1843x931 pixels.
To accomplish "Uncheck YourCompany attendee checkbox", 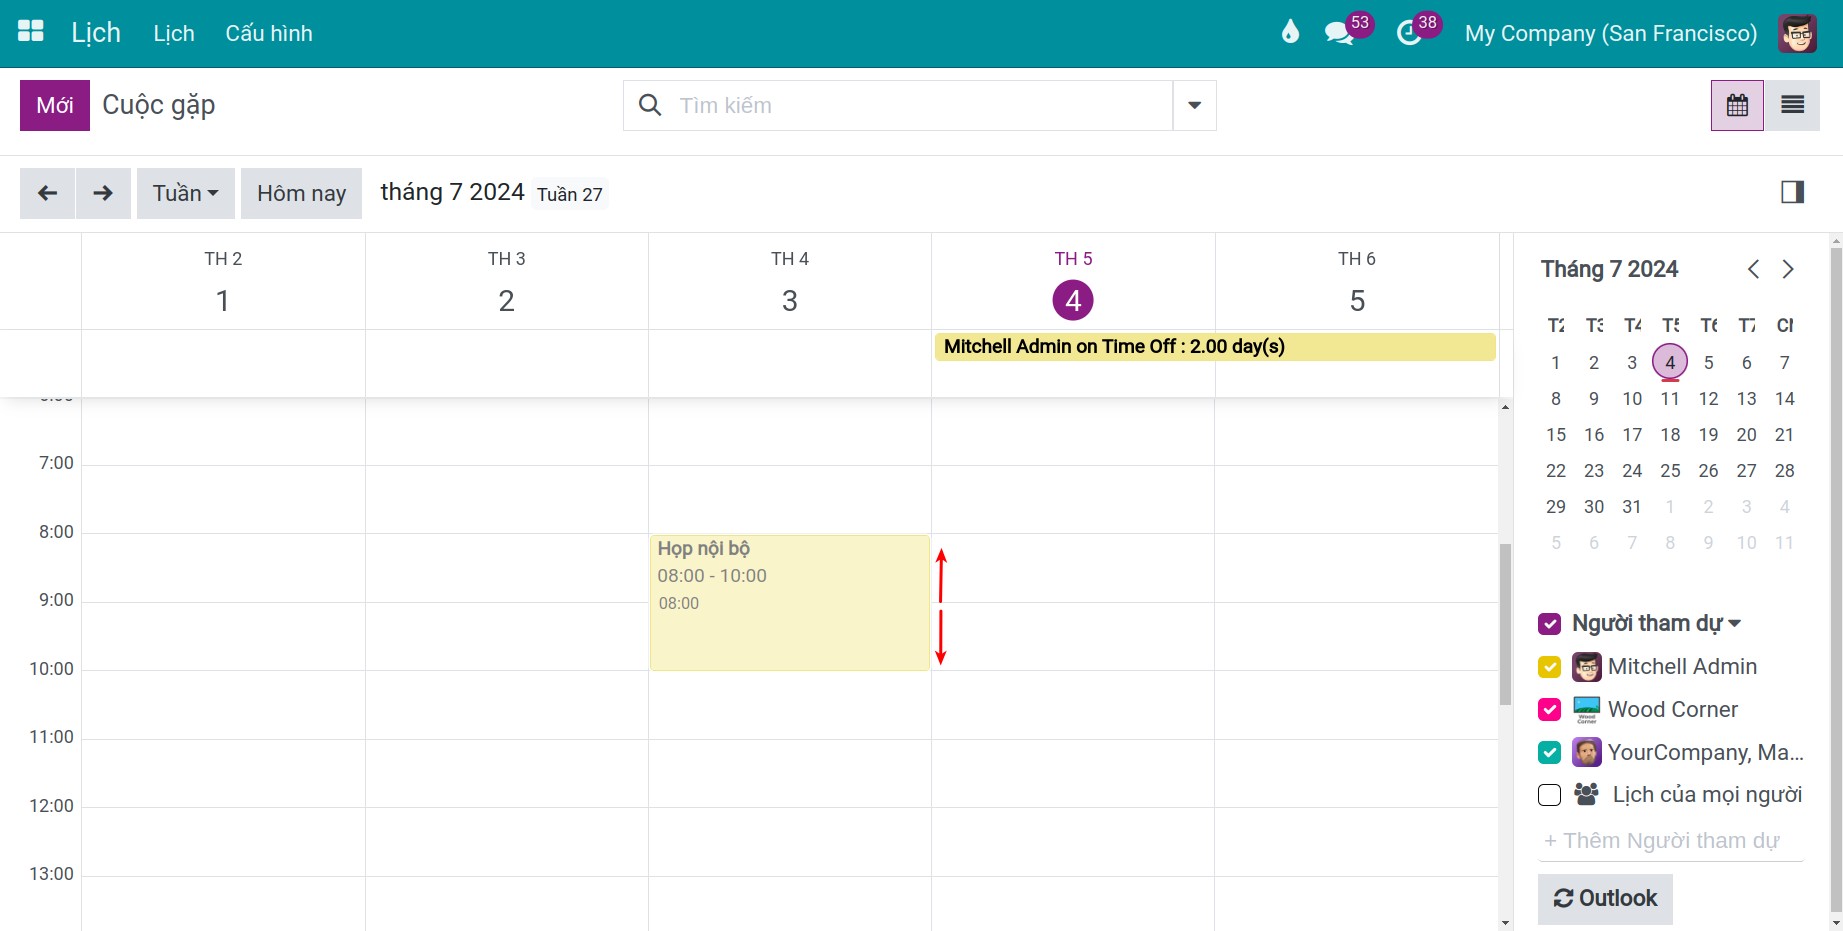I will 1549,752.
